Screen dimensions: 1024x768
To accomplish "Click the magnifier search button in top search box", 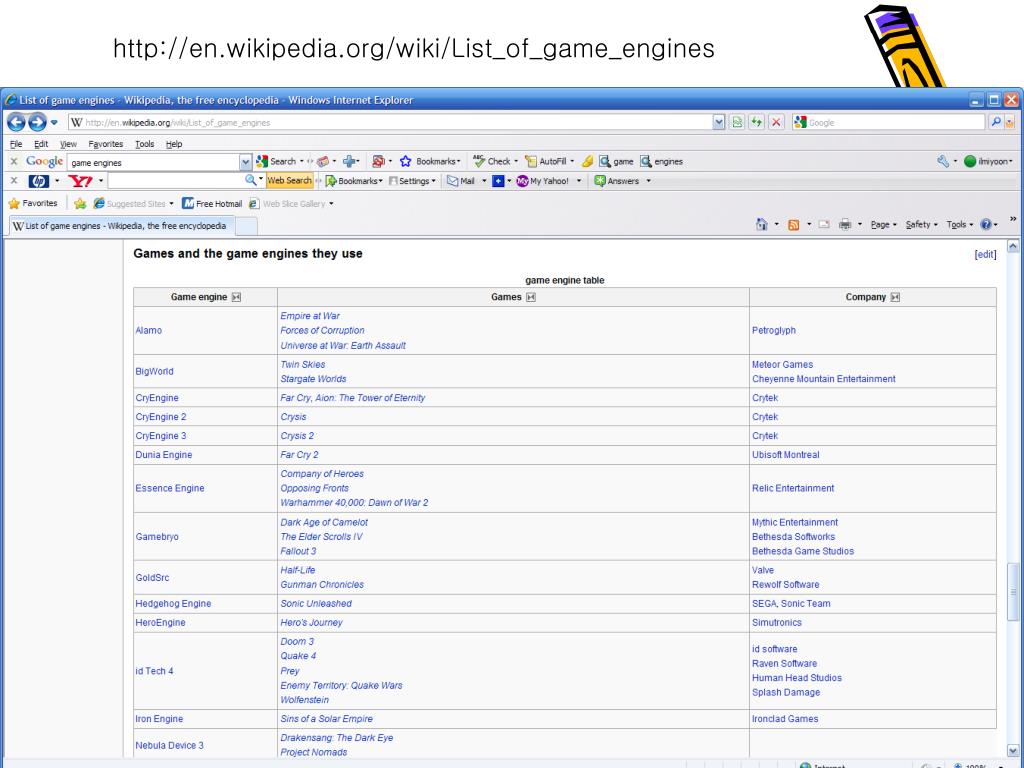I will pos(995,122).
